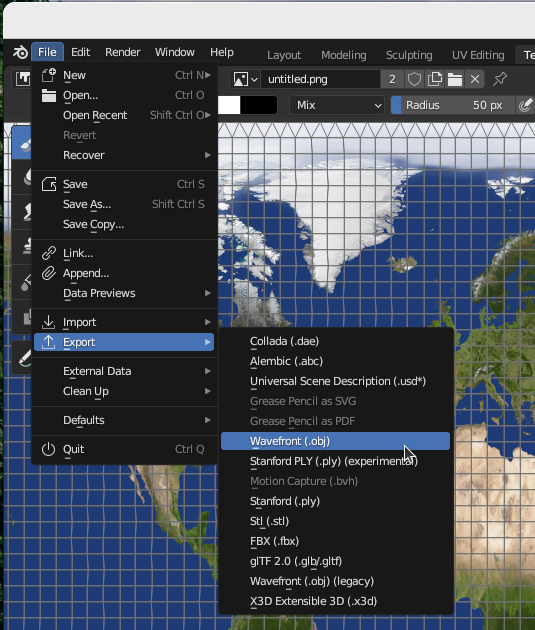Unlink image with the X icon
535x630 pixels.
pyautogui.click(x=475, y=79)
